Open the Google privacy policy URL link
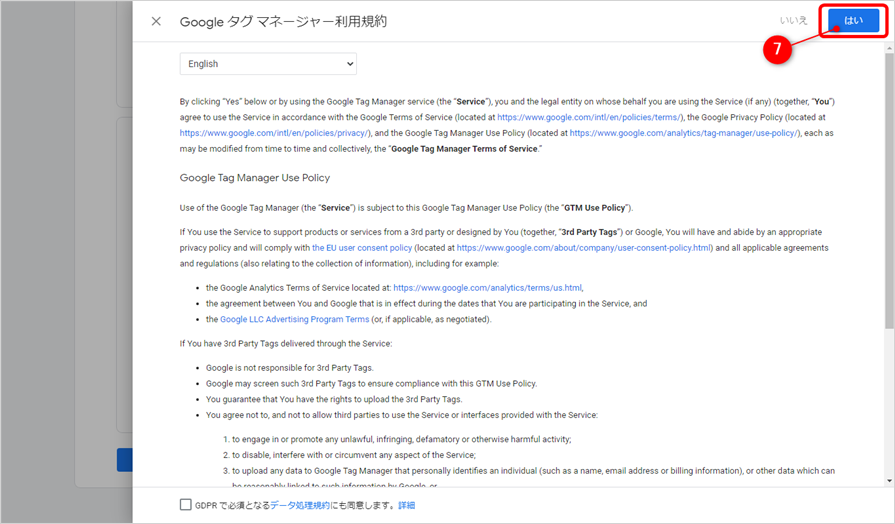The height and width of the screenshot is (524, 895). pyautogui.click(x=275, y=133)
